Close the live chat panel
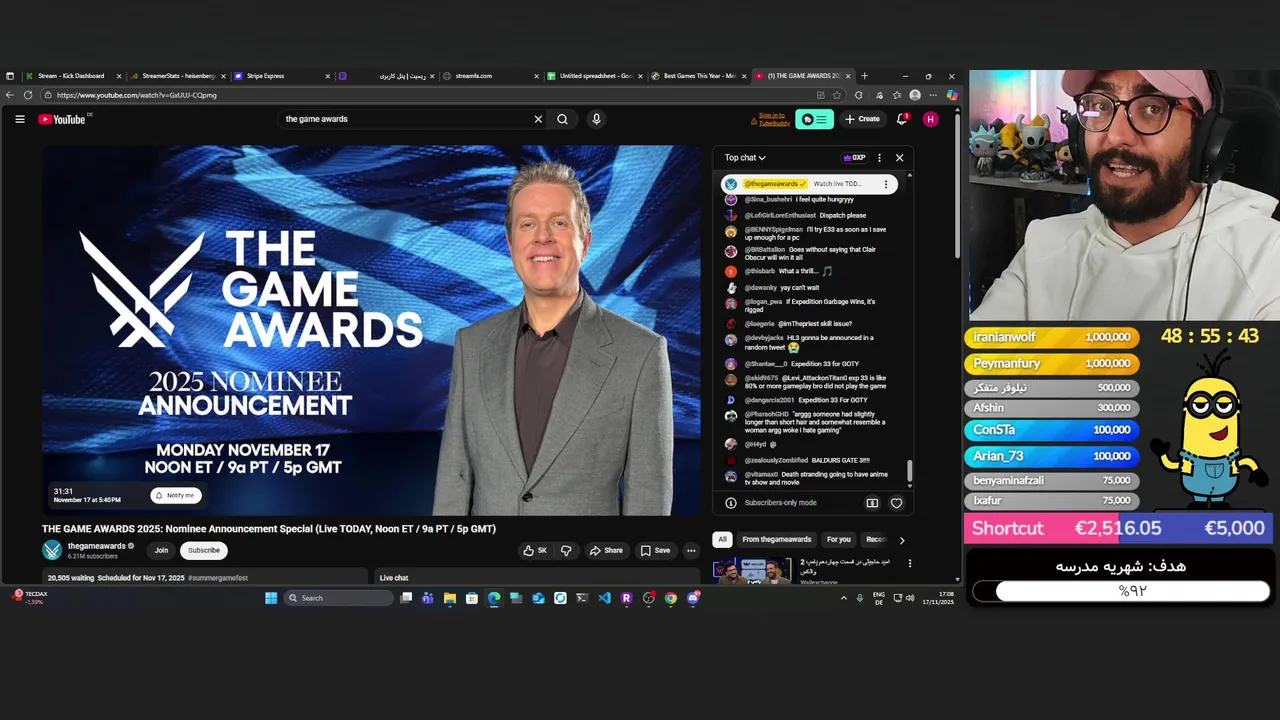Image resolution: width=1280 pixels, height=720 pixels. tap(899, 158)
